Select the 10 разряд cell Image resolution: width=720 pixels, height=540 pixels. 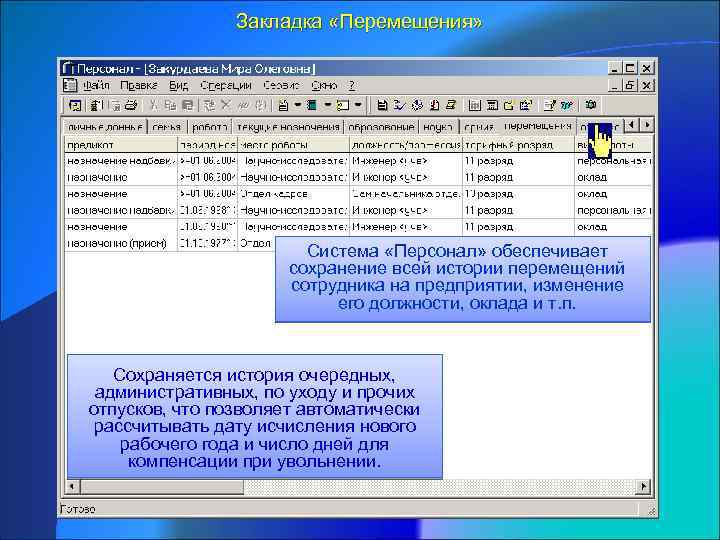coord(518,194)
